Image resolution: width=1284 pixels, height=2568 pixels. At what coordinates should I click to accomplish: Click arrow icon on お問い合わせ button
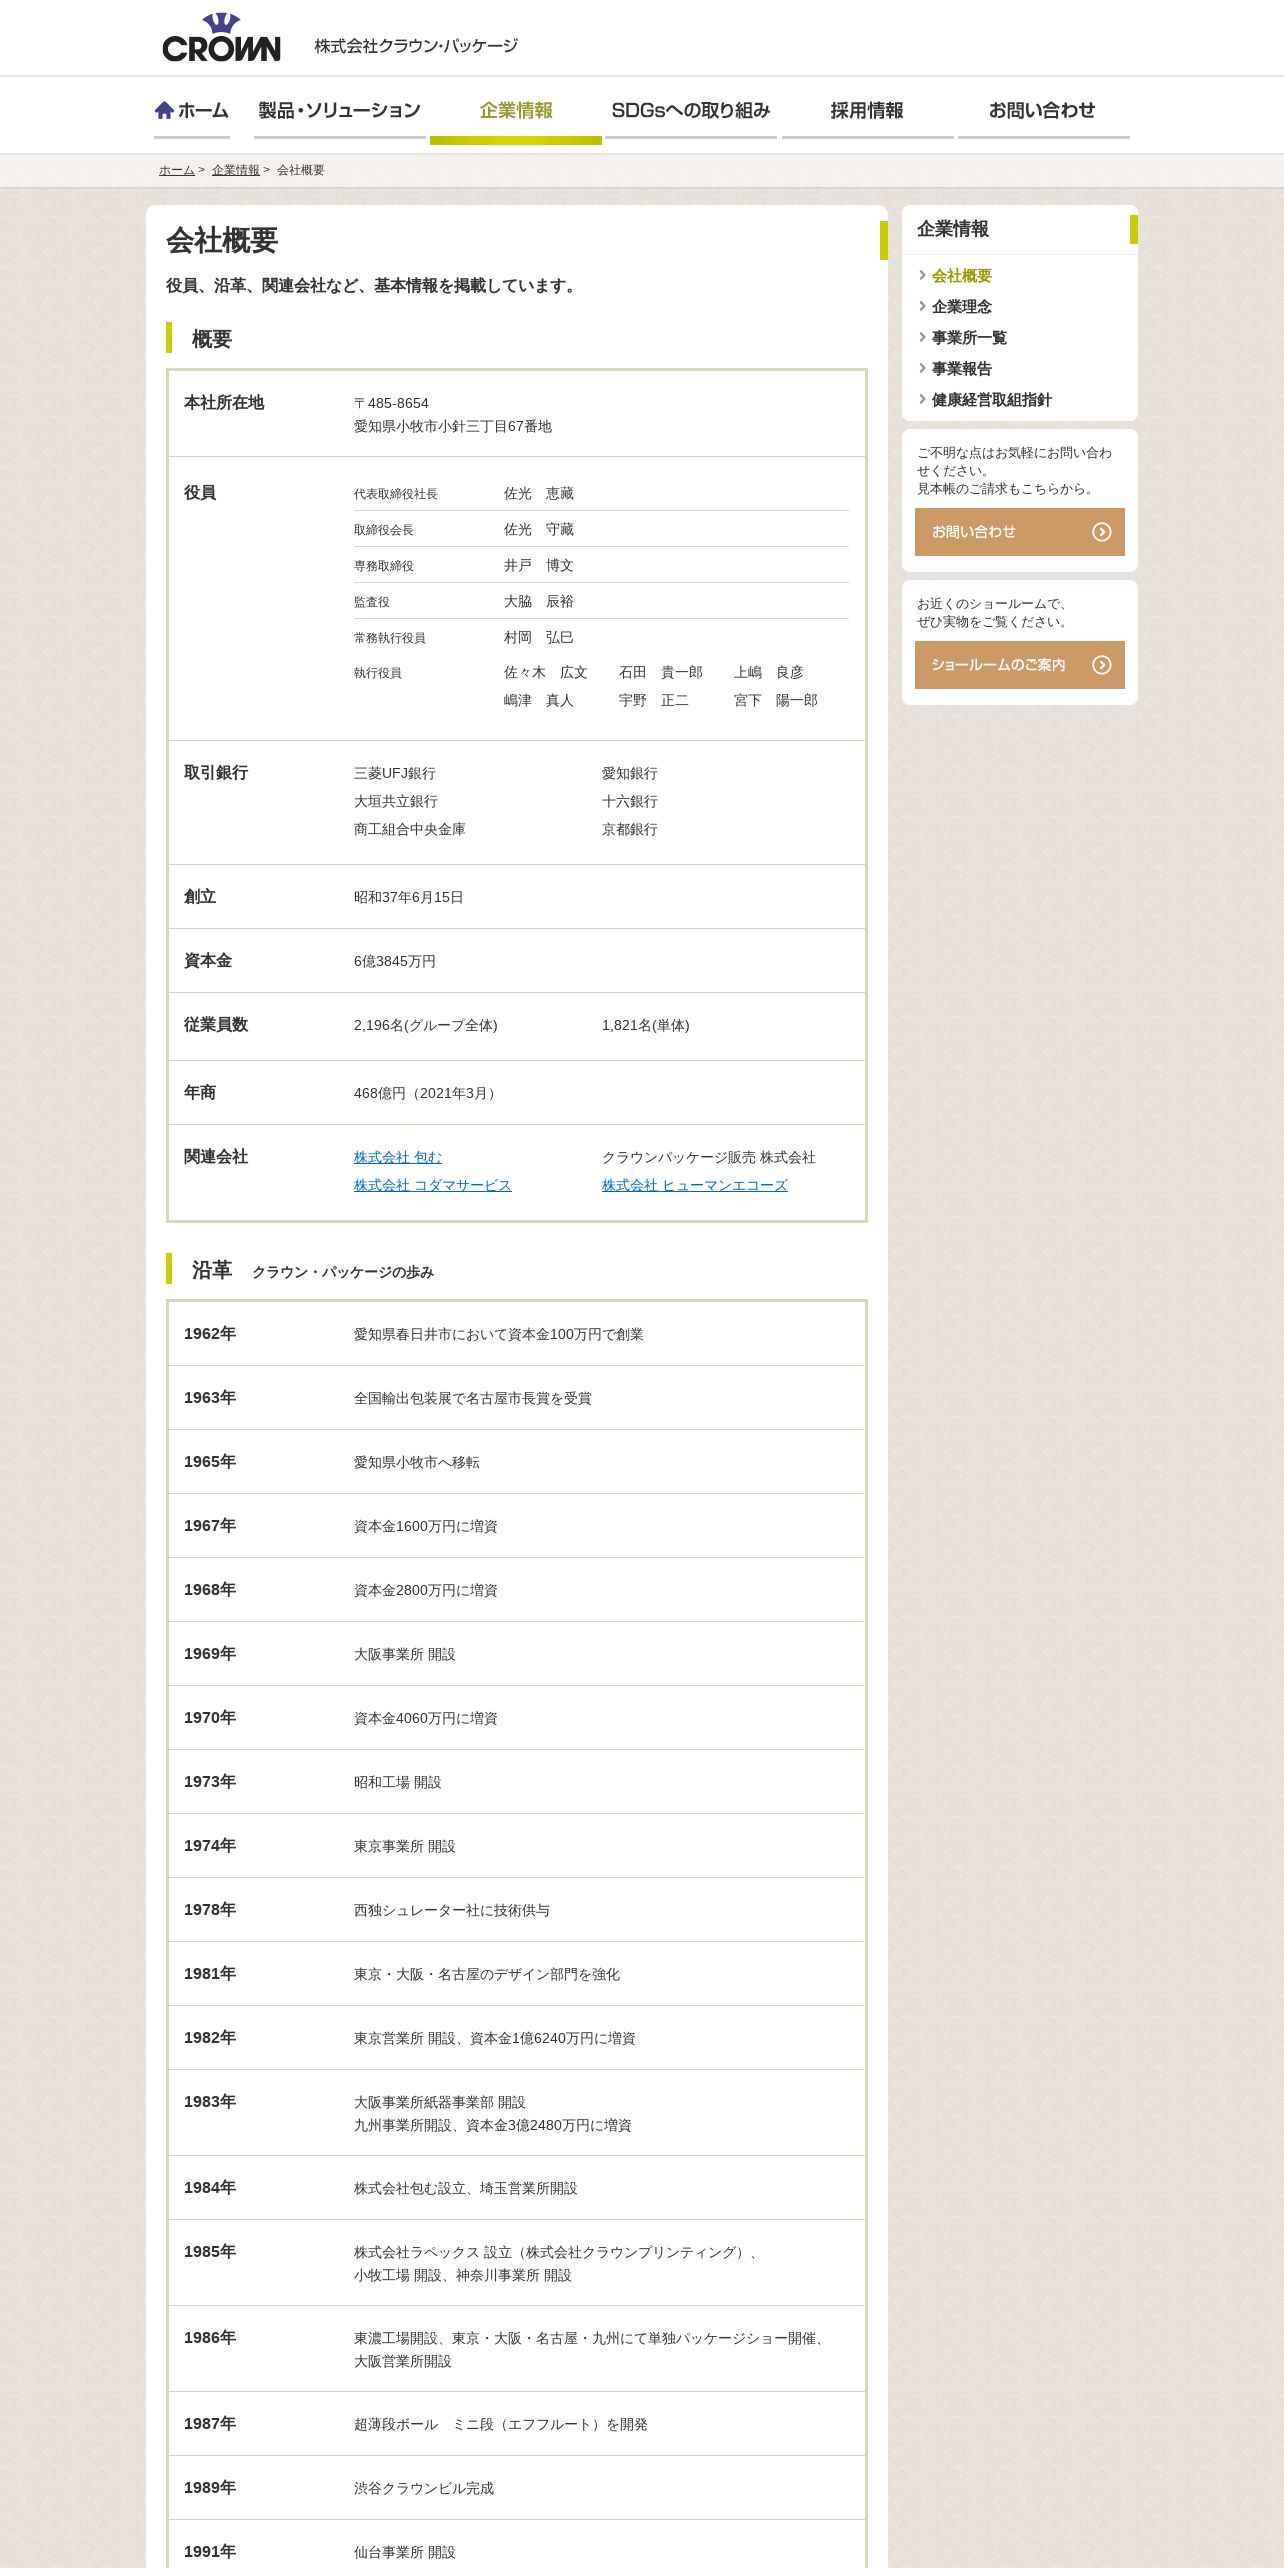[1101, 532]
